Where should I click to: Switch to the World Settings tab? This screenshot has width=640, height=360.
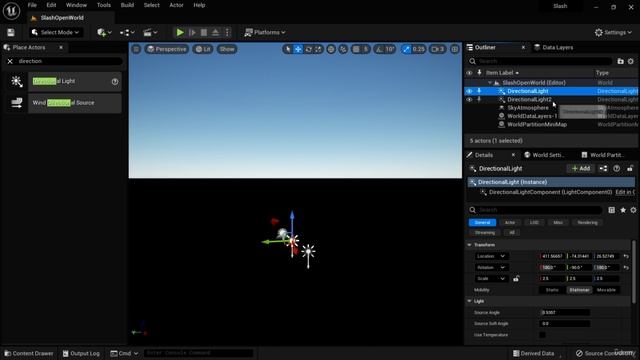[x=544, y=155]
